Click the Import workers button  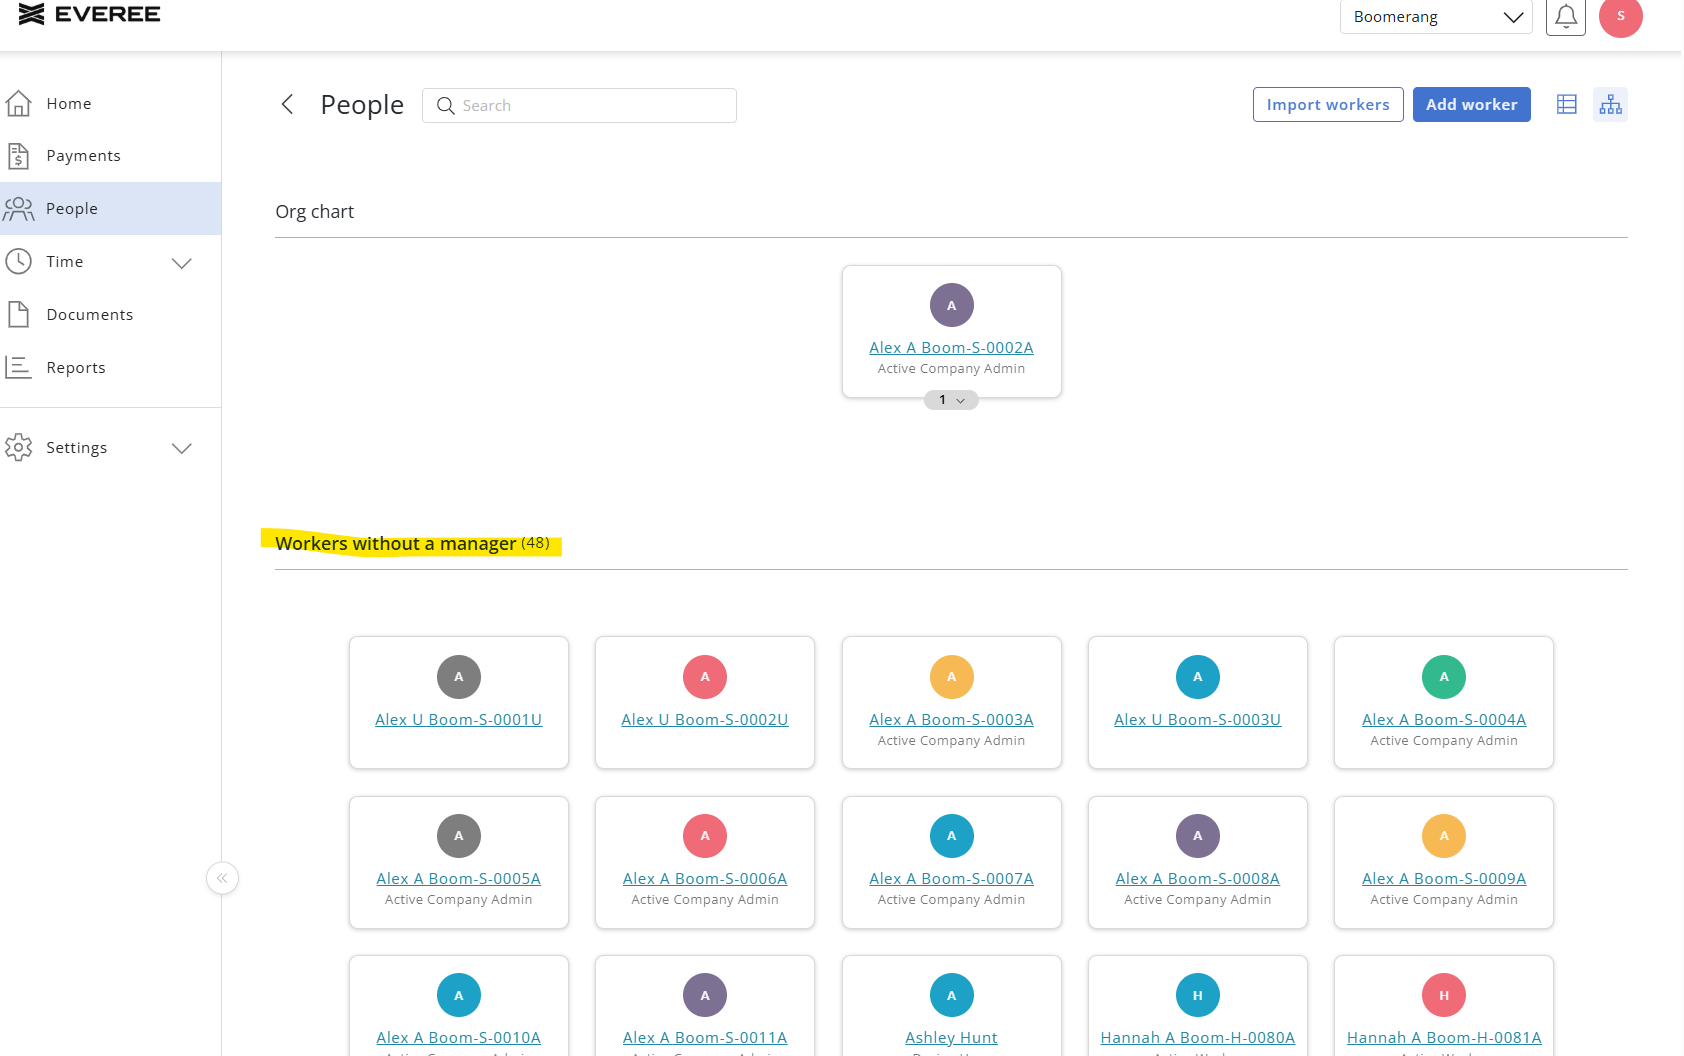coord(1328,104)
